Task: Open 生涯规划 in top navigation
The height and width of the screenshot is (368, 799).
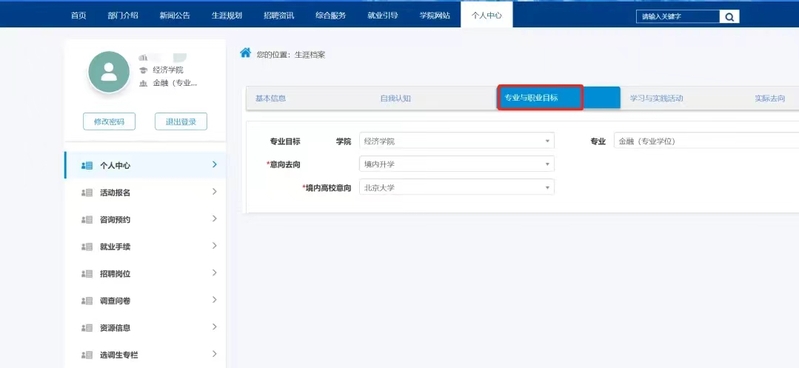Action: 227,15
